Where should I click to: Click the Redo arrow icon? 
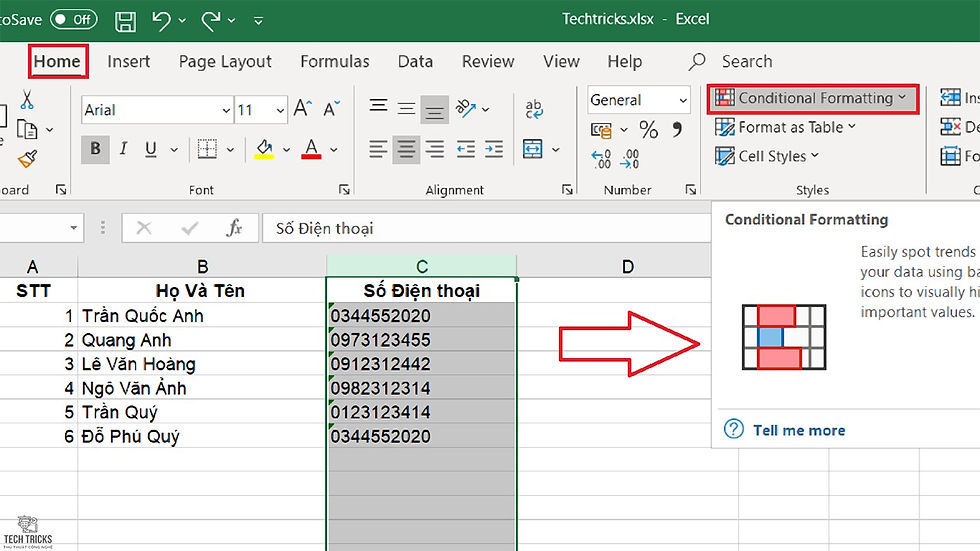point(211,21)
